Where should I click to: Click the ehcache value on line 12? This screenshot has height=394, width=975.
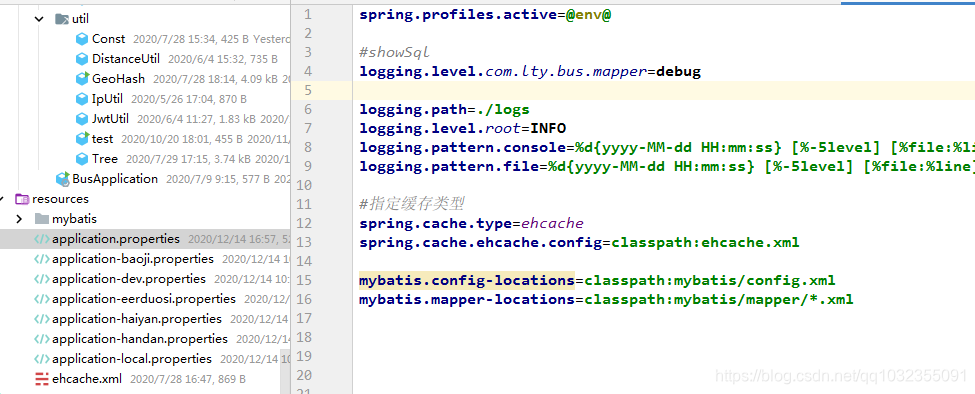(x=552, y=223)
